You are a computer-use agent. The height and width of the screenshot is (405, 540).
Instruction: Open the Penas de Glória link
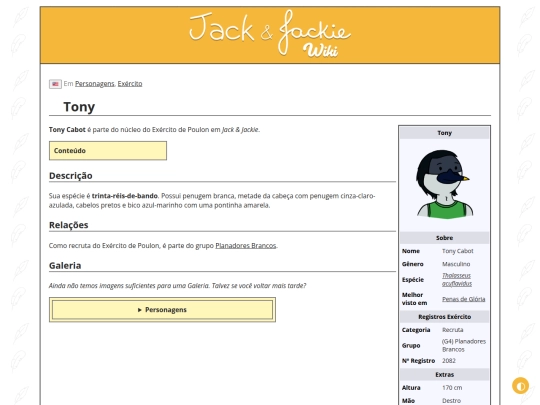(x=464, y=299)
